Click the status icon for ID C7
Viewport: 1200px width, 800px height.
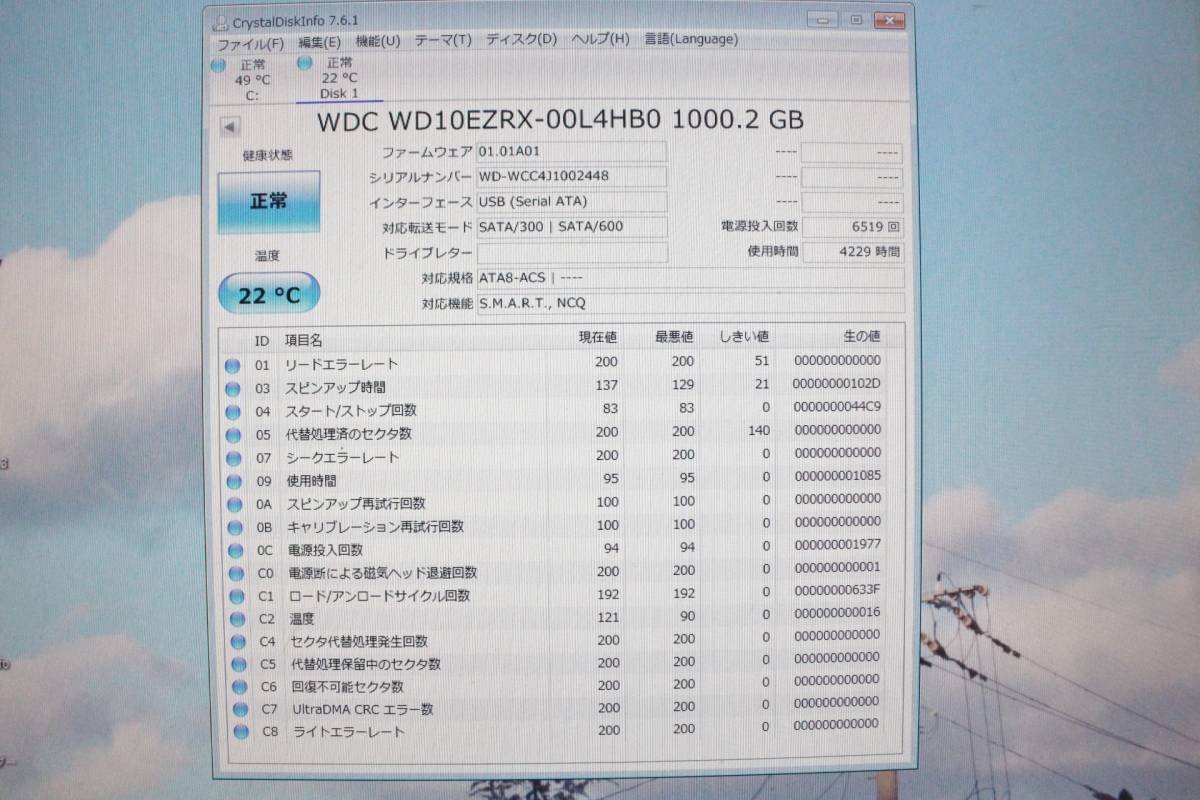(239, 710)
